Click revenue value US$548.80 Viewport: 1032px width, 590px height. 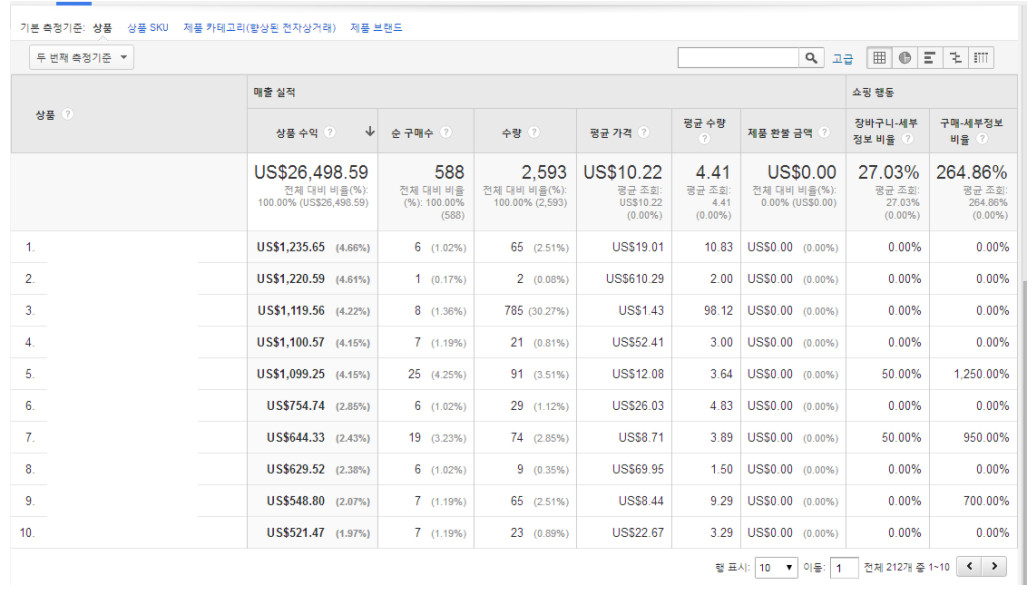pyautogui.click(x=296, y=500)
